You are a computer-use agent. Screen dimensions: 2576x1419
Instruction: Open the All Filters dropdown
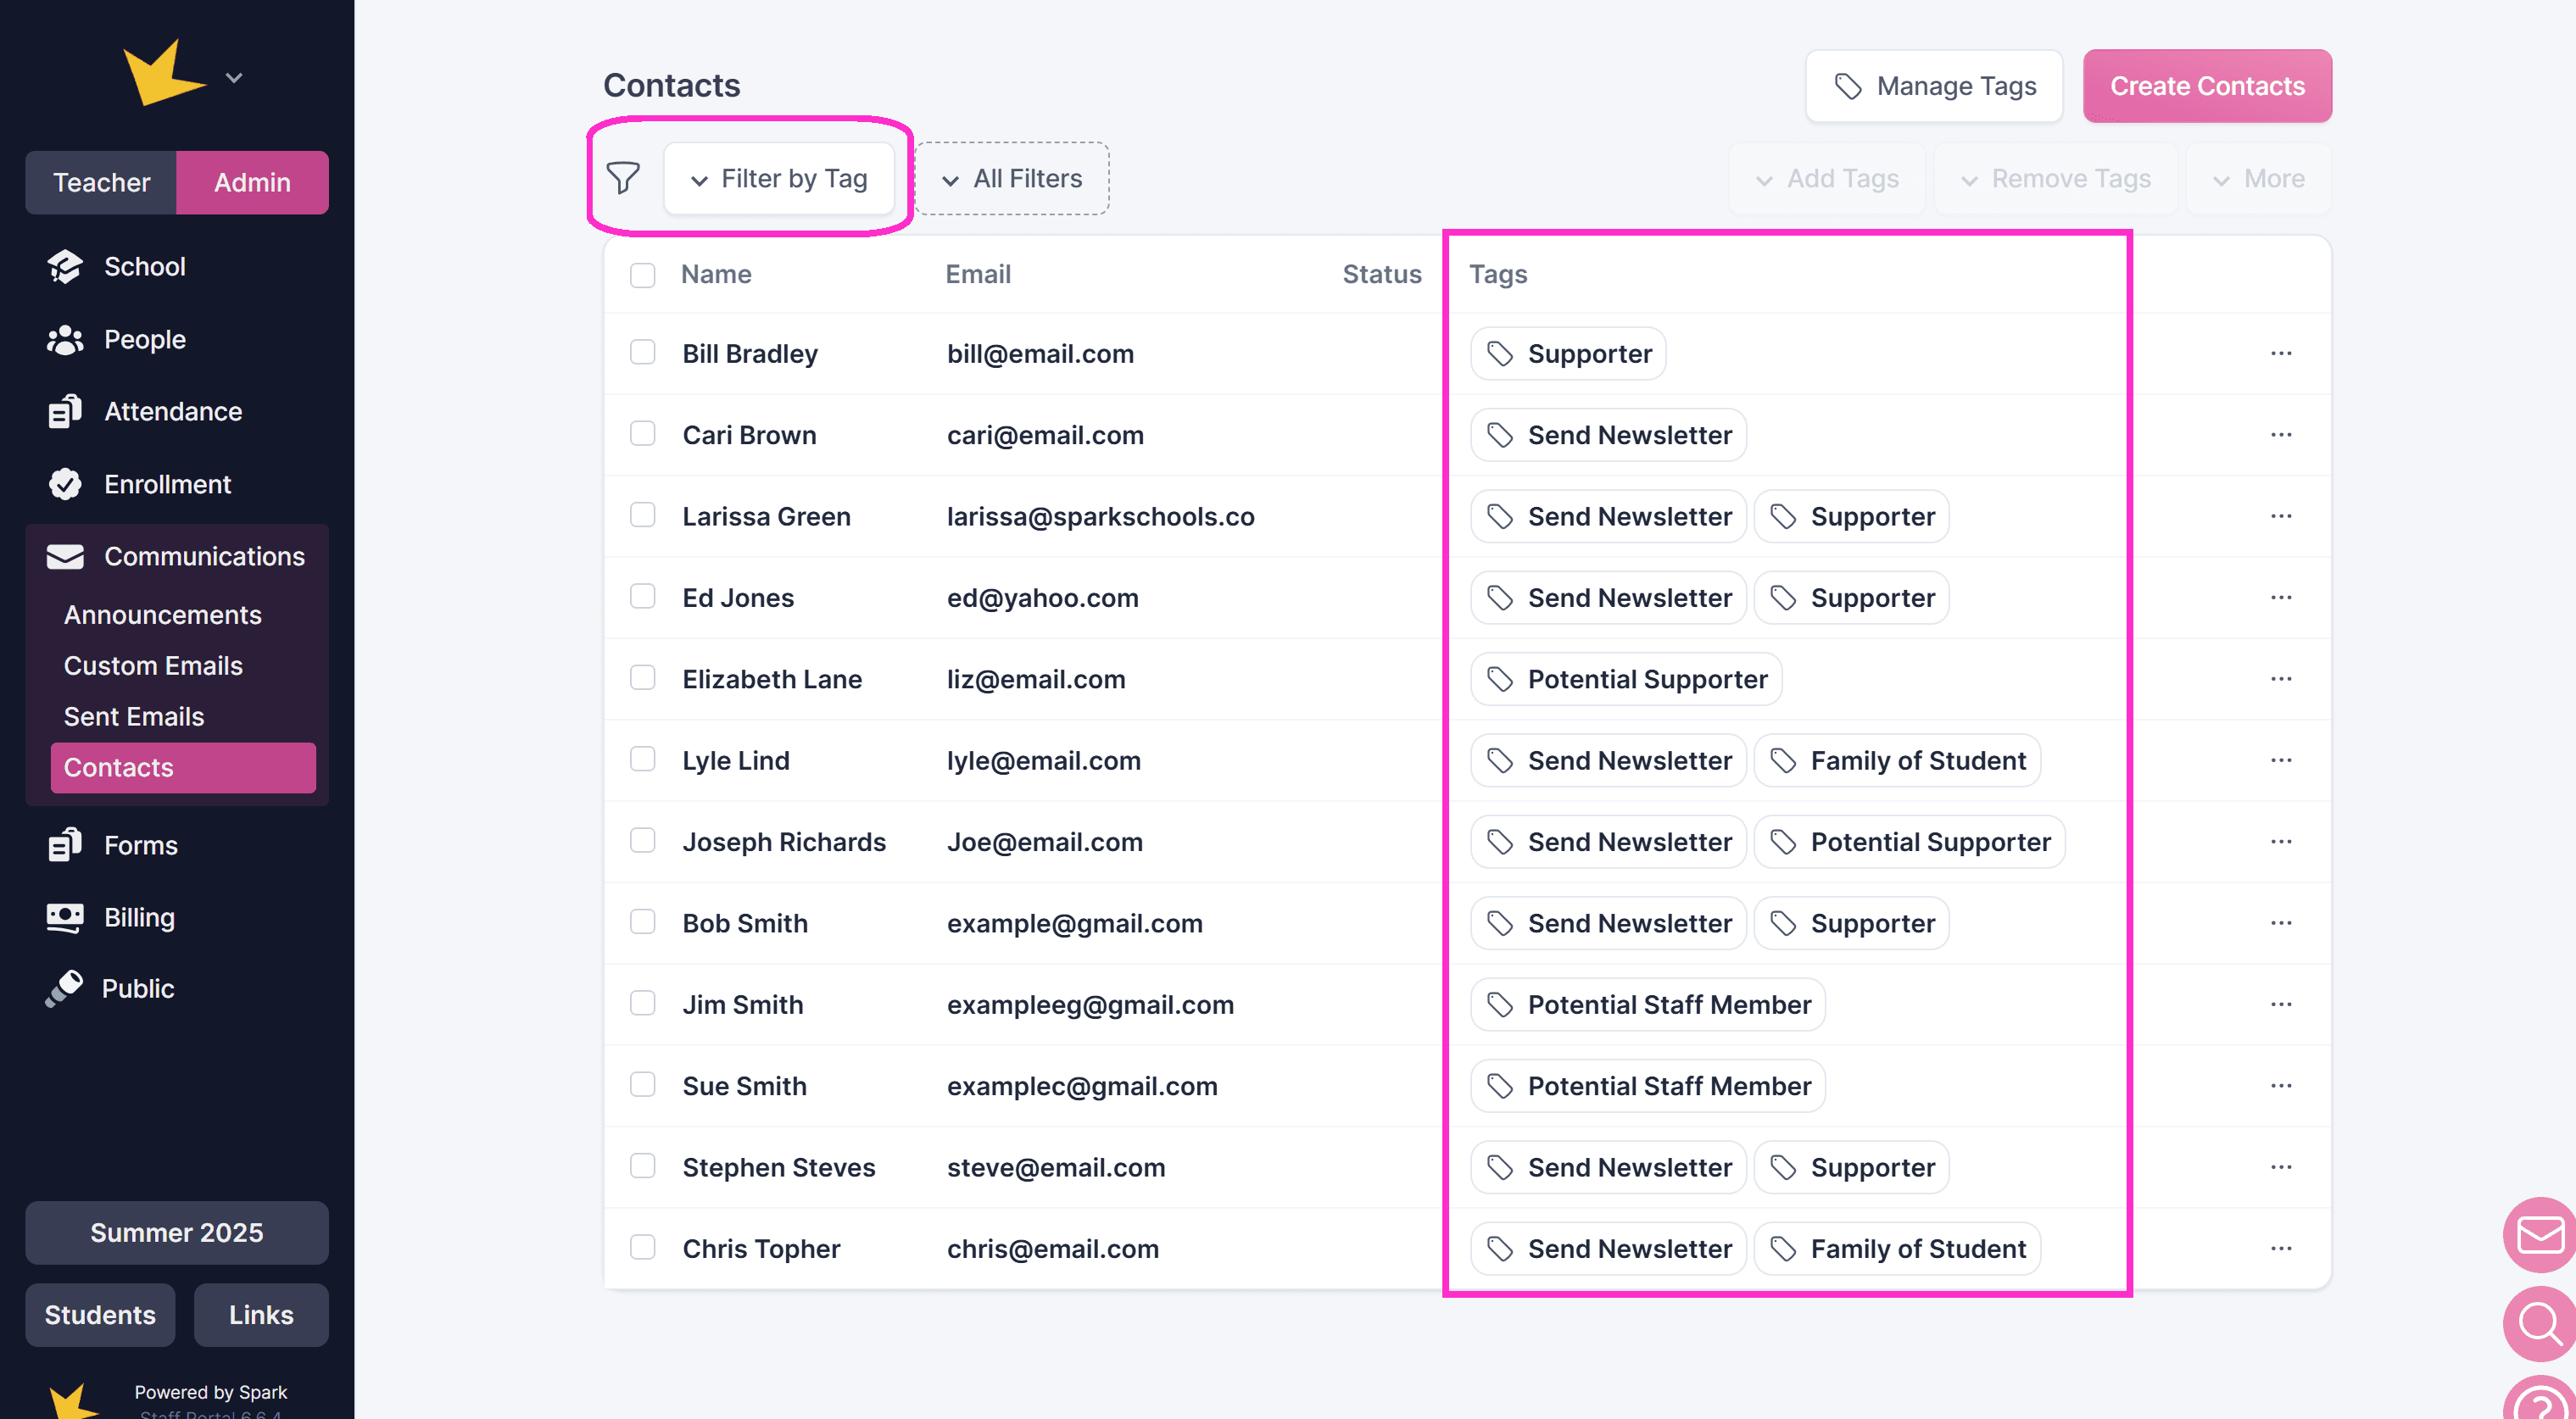tap(1012, 178)
